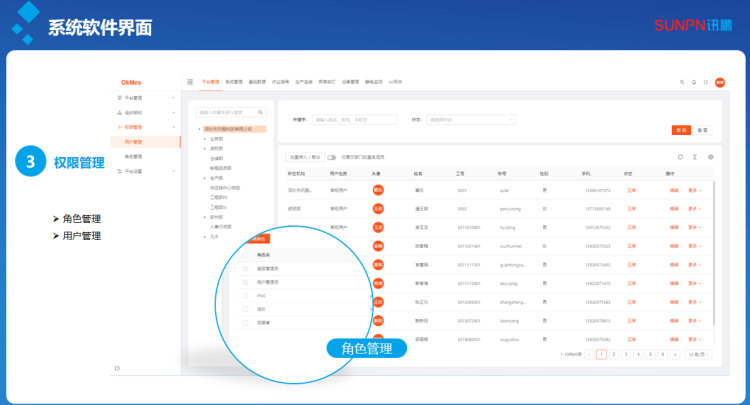Click the 重置 reset button
This screenshot has height=405, width=750.
point(704,130)
